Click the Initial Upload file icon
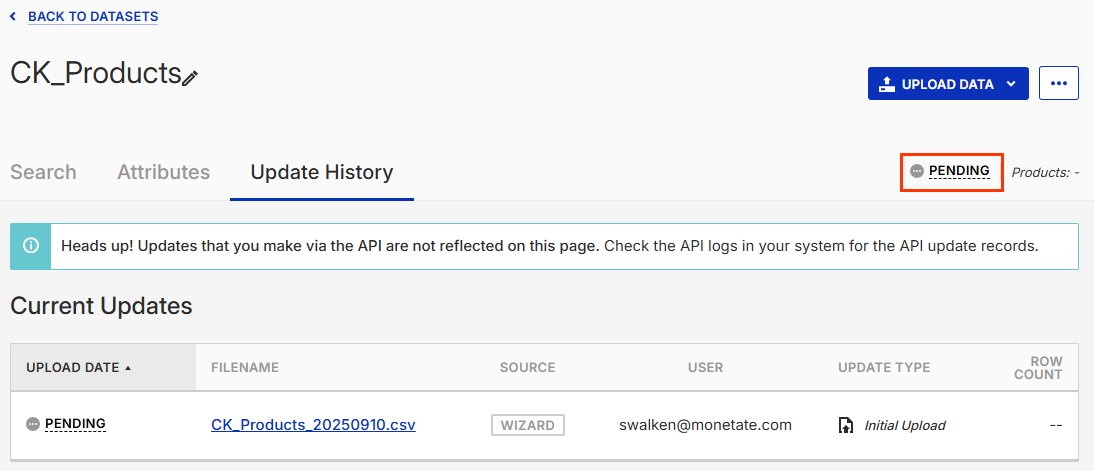Image resolution: width=1094 pixels, height=471 pixels. [x=846, y=425]
